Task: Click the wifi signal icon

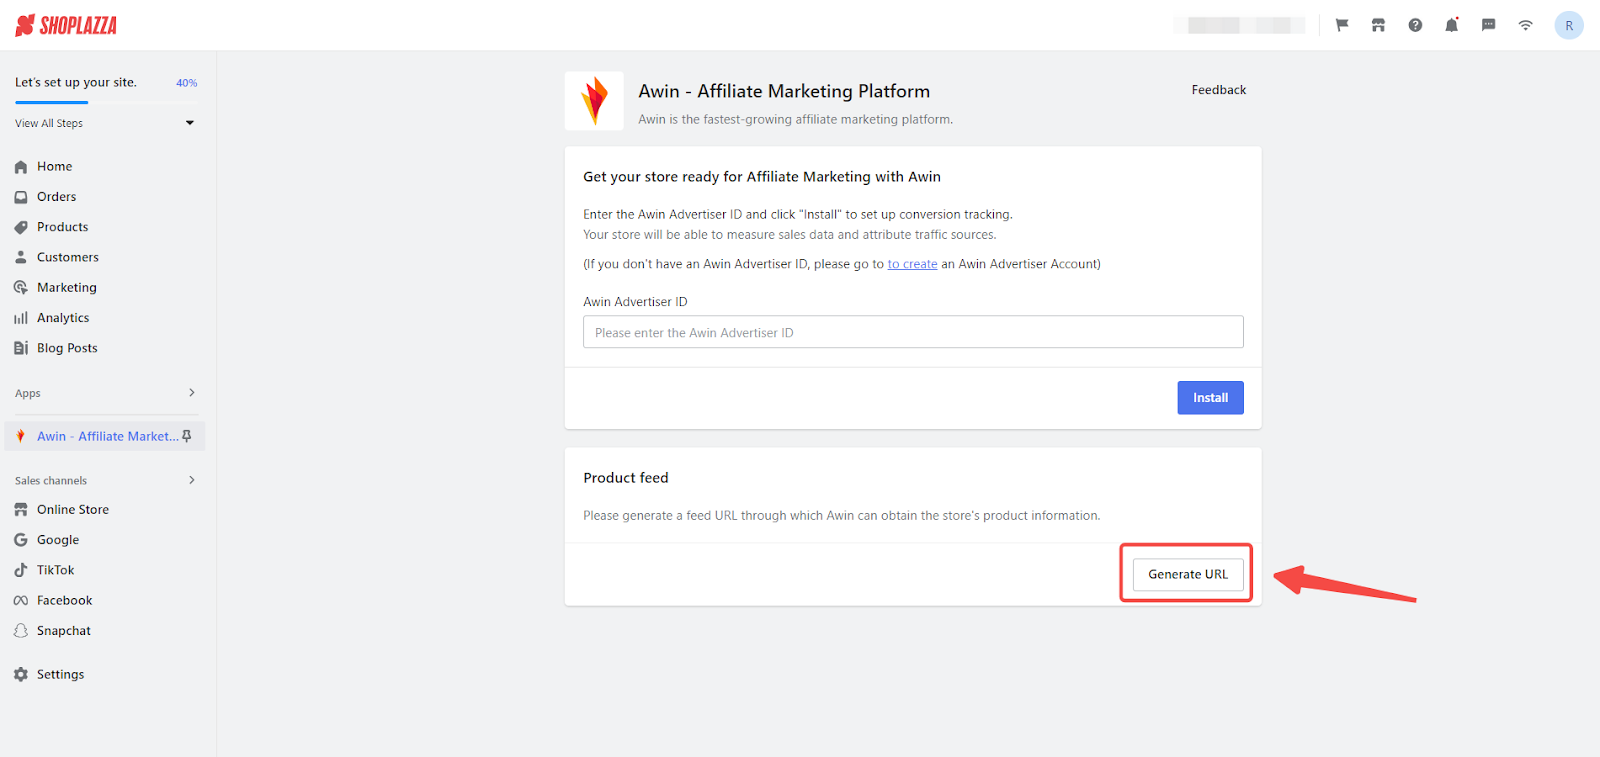Action: [x=1525, y=25]
